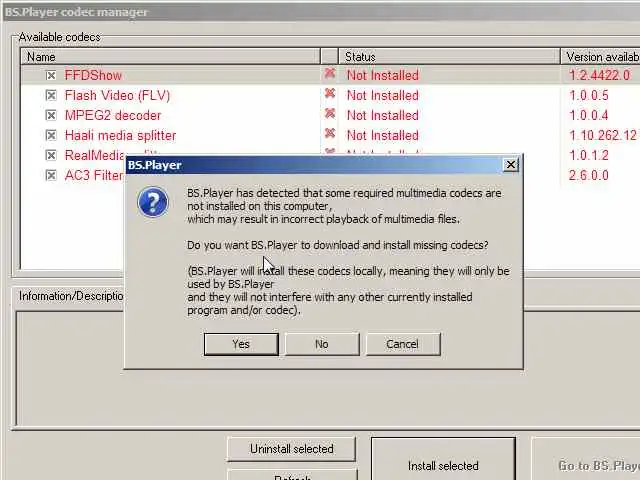Select the Haali media splitter row name
The width and height of the screenshot is (640, 480).
120,136
